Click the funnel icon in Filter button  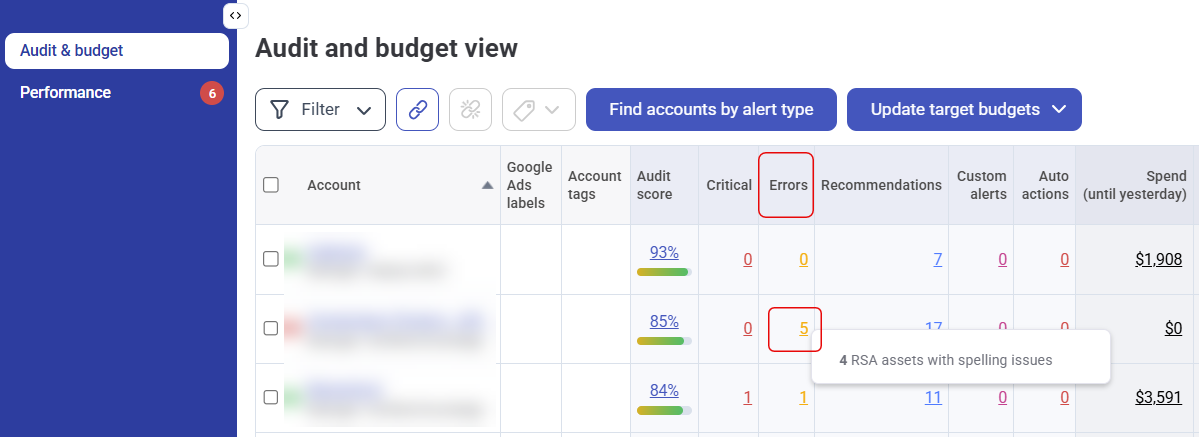pos(281,110)
